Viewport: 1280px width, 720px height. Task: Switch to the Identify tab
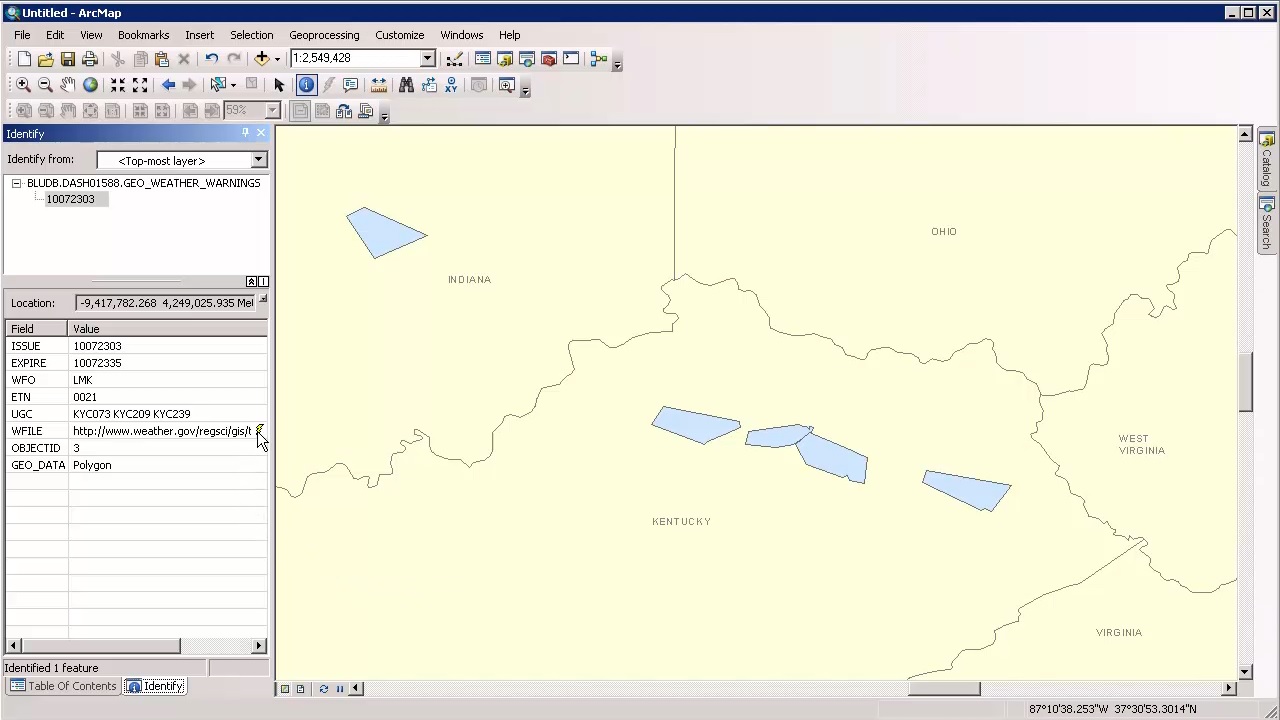coord(154,686)
